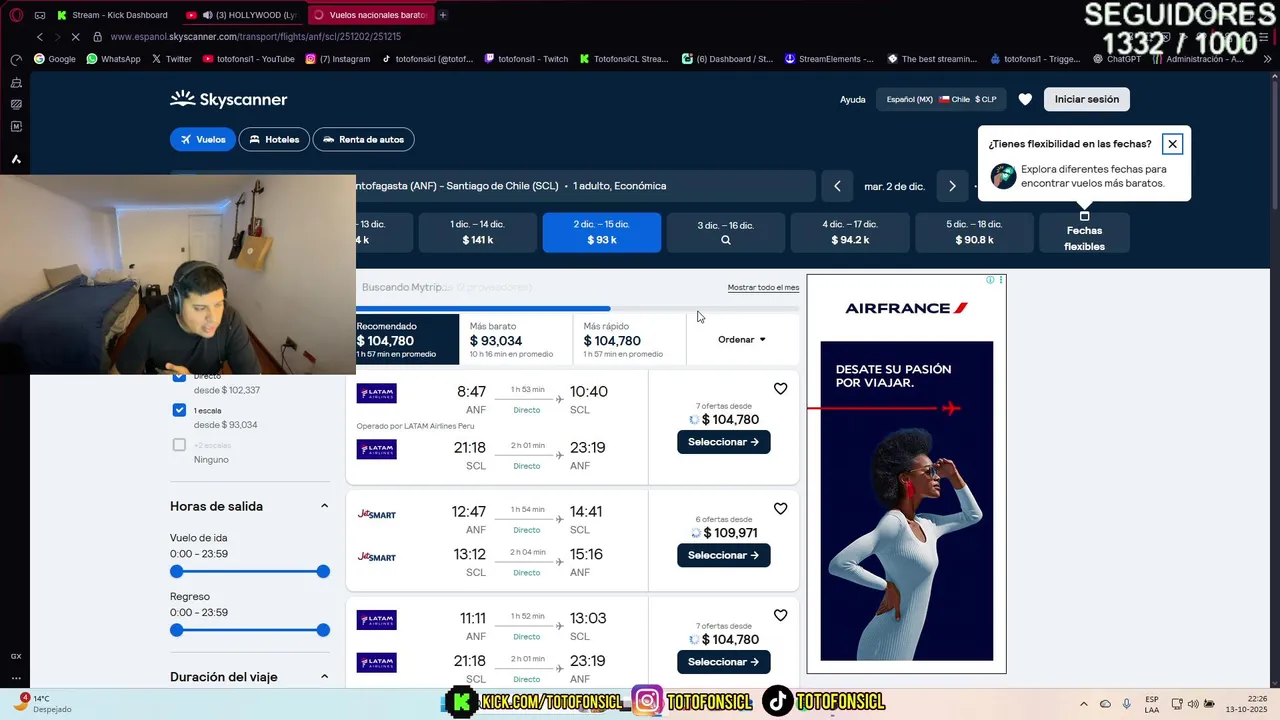Open the ESP LAA keyboard language indicator

(1152, 704)
